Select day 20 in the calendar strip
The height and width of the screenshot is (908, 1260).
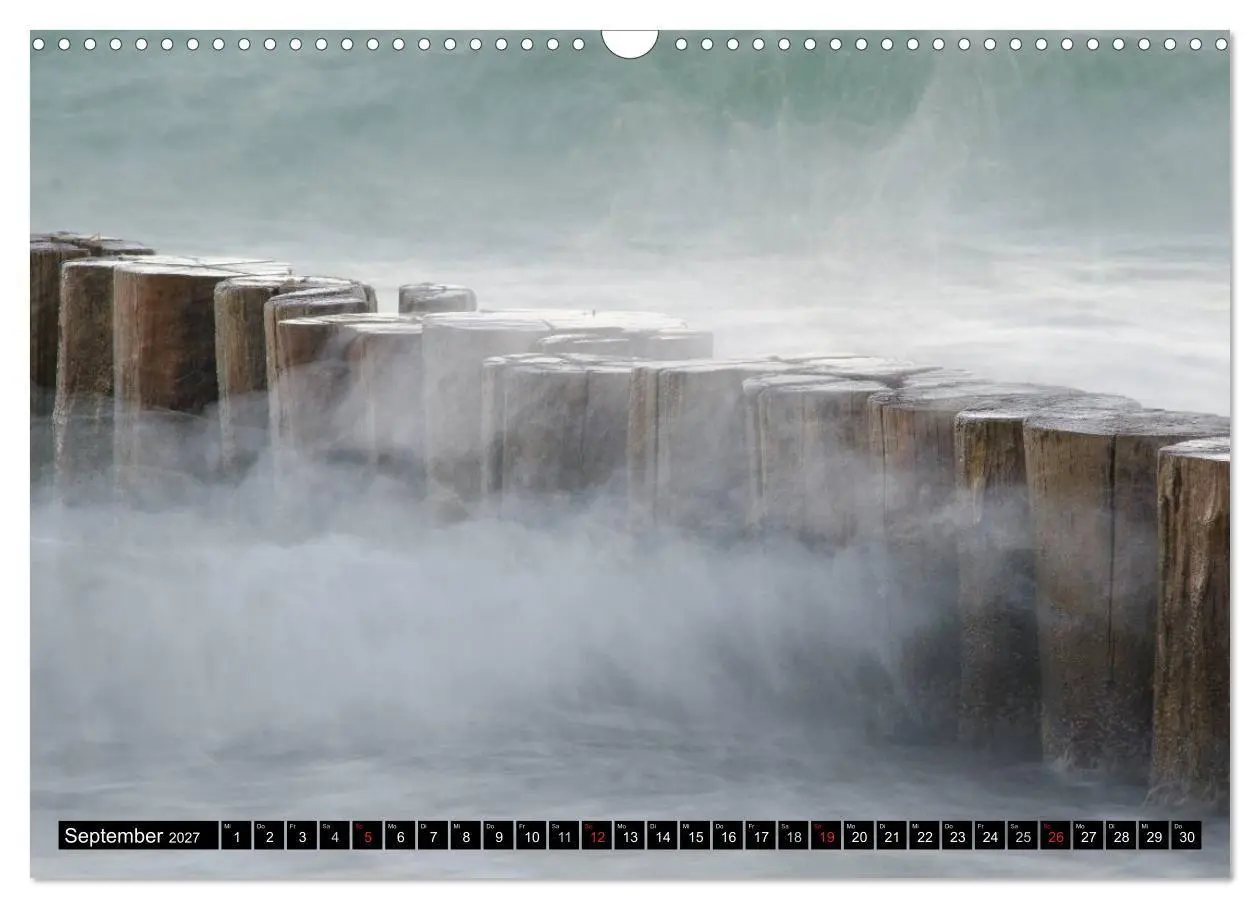pos(858,836)
